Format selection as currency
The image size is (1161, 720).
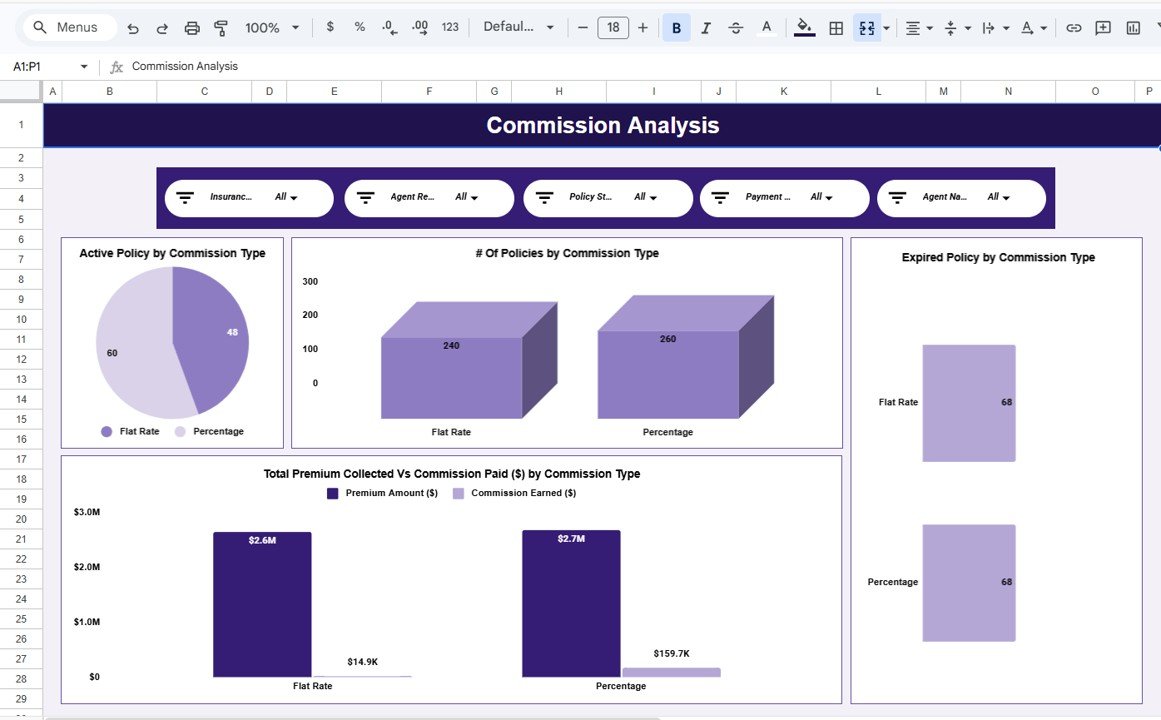pos(330,27)
